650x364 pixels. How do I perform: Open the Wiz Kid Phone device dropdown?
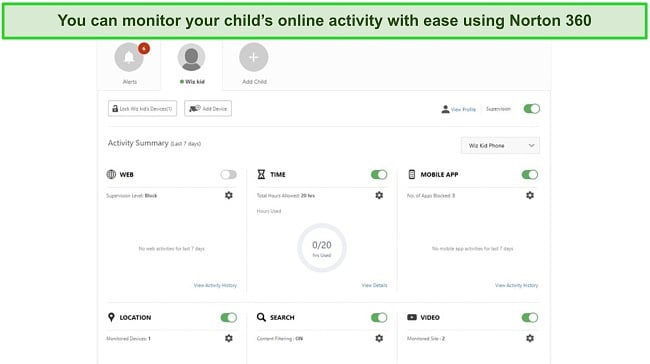pyautogui.click(x=500, y=146)
